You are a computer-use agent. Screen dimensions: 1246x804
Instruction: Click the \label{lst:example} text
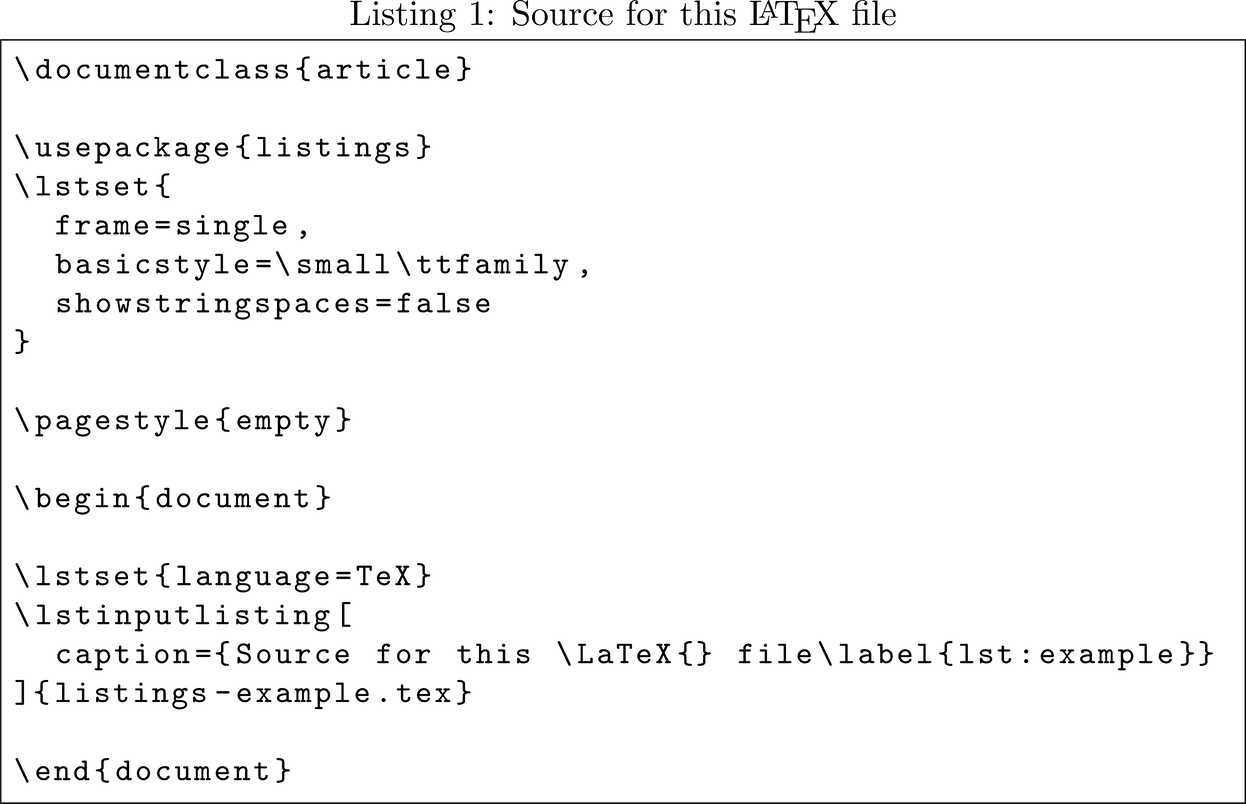[1002, 654]
